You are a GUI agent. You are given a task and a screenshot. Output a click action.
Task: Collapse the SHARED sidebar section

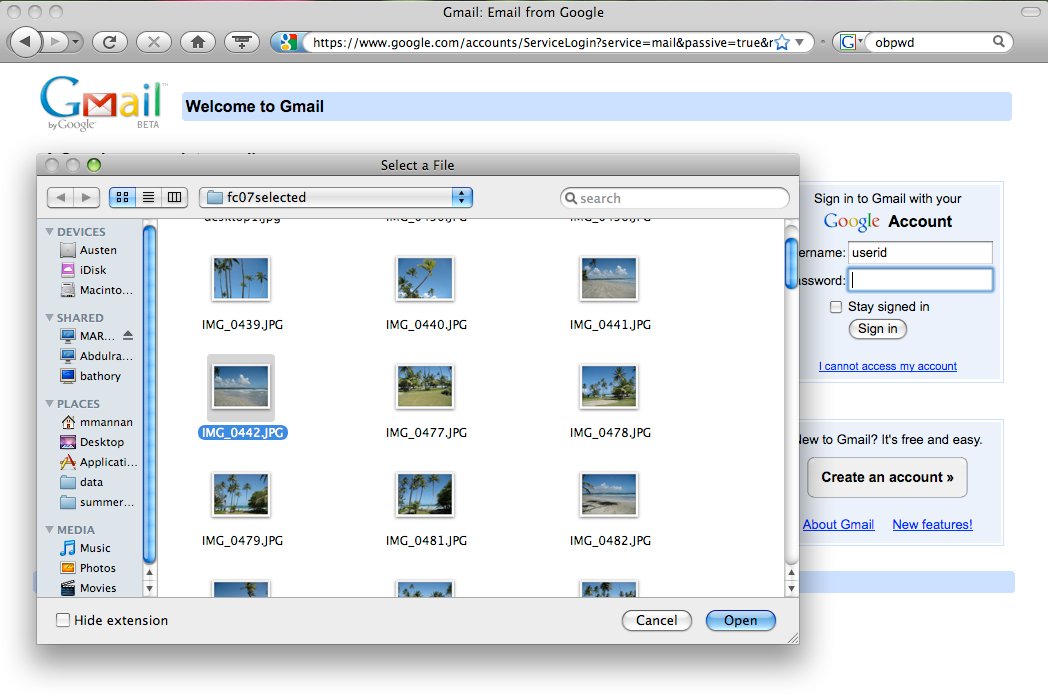(x=49, y=318)
